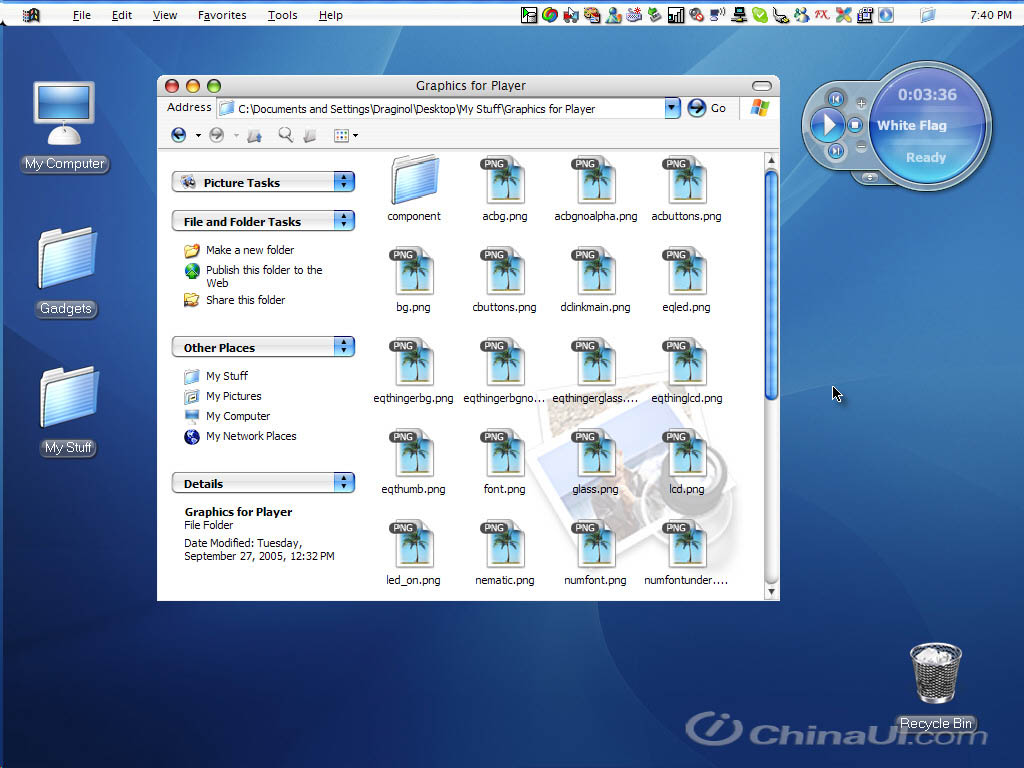This screenshot has height=768, width=1024.
Task: Click the Go button next to address
Action: pyautogui.click(x=707, y=108)
